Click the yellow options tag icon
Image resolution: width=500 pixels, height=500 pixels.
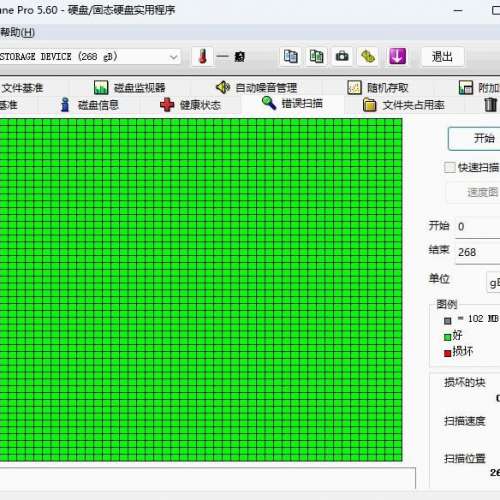point(368,56)
